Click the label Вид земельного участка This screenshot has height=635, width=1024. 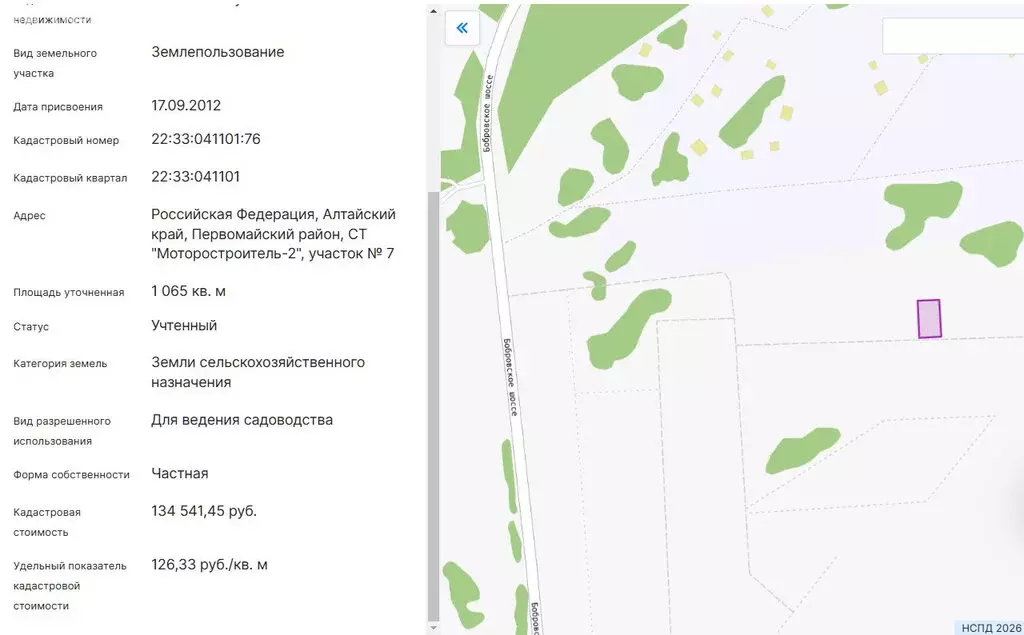pyautogui.click(x=55, y=63)
